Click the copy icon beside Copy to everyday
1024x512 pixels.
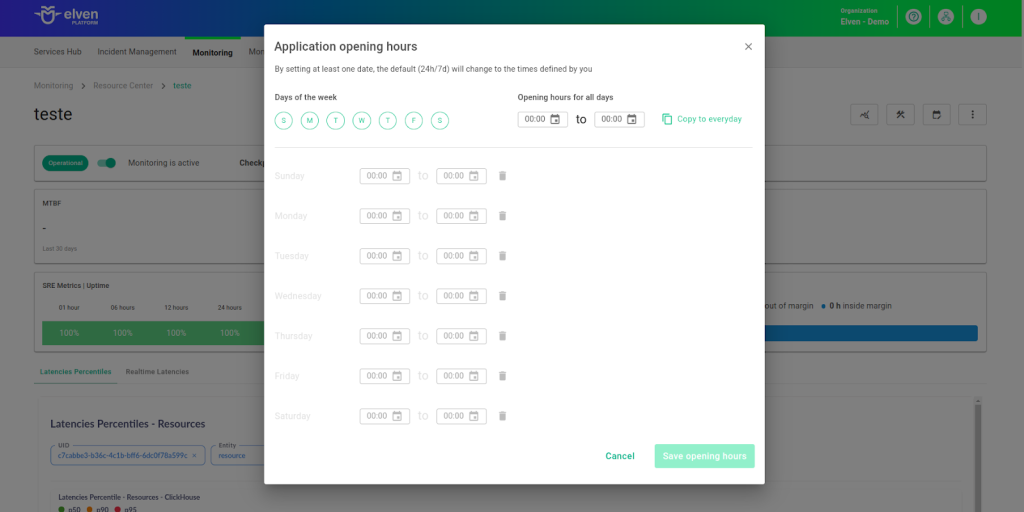click(x=667, y=119)
